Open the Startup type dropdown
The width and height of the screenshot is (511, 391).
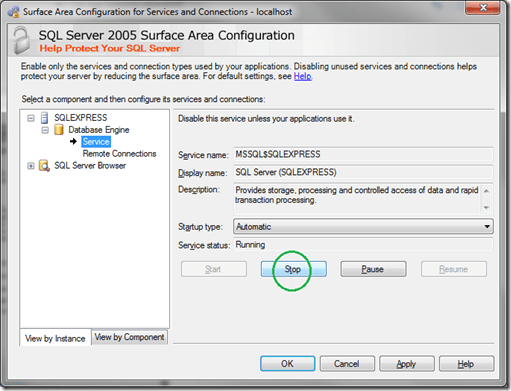[x=363, y=227]
